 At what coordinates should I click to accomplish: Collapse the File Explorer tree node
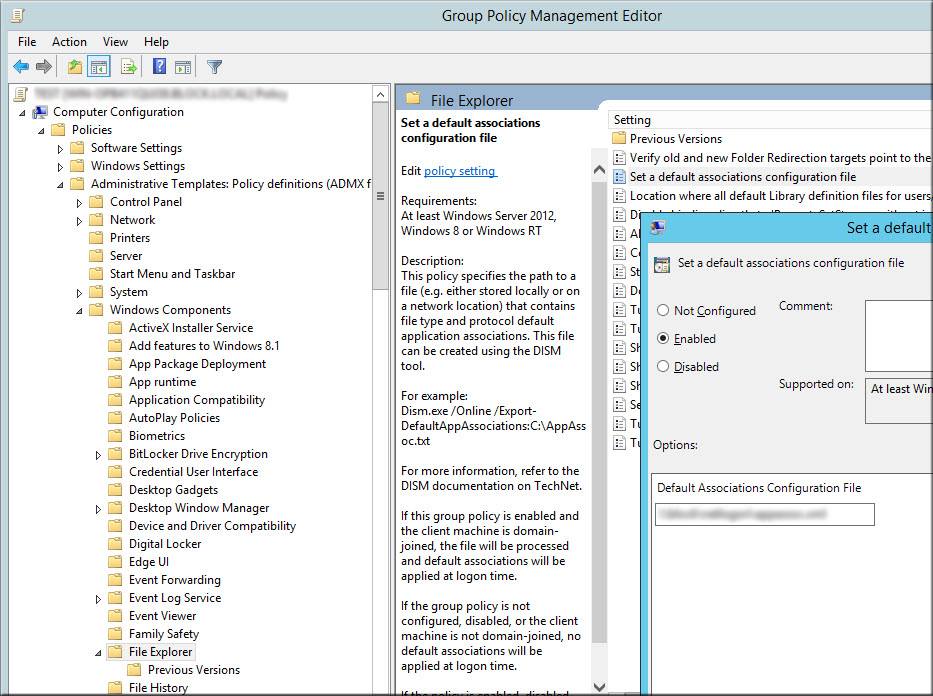98,653
